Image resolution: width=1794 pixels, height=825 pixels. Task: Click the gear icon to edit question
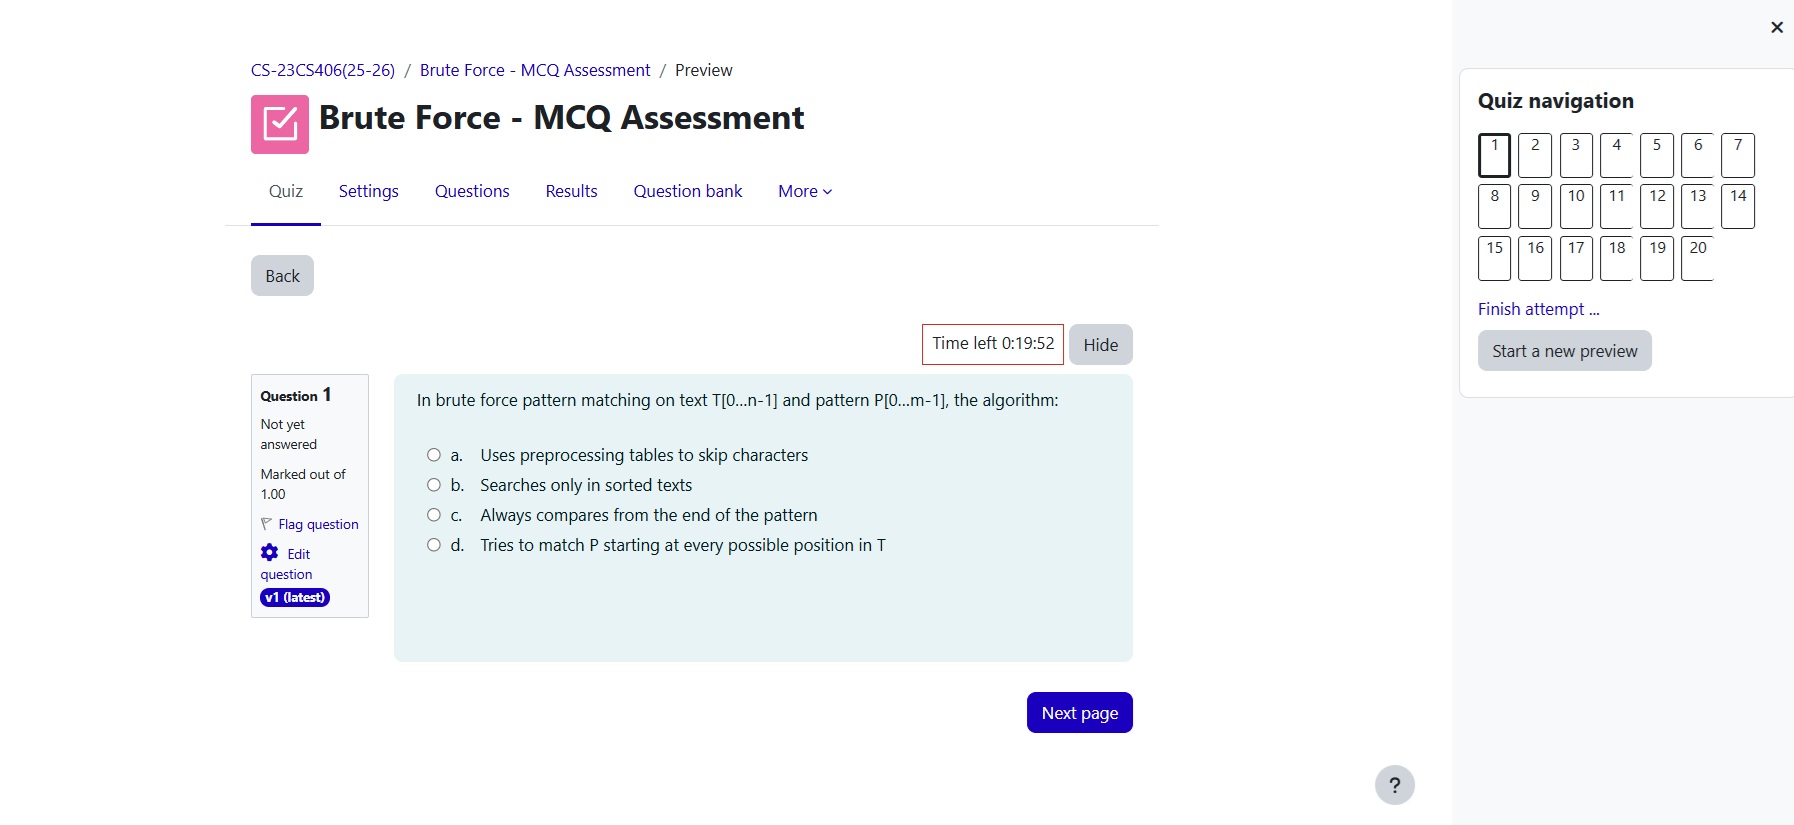pyautogui.click(x=270, y=553)
